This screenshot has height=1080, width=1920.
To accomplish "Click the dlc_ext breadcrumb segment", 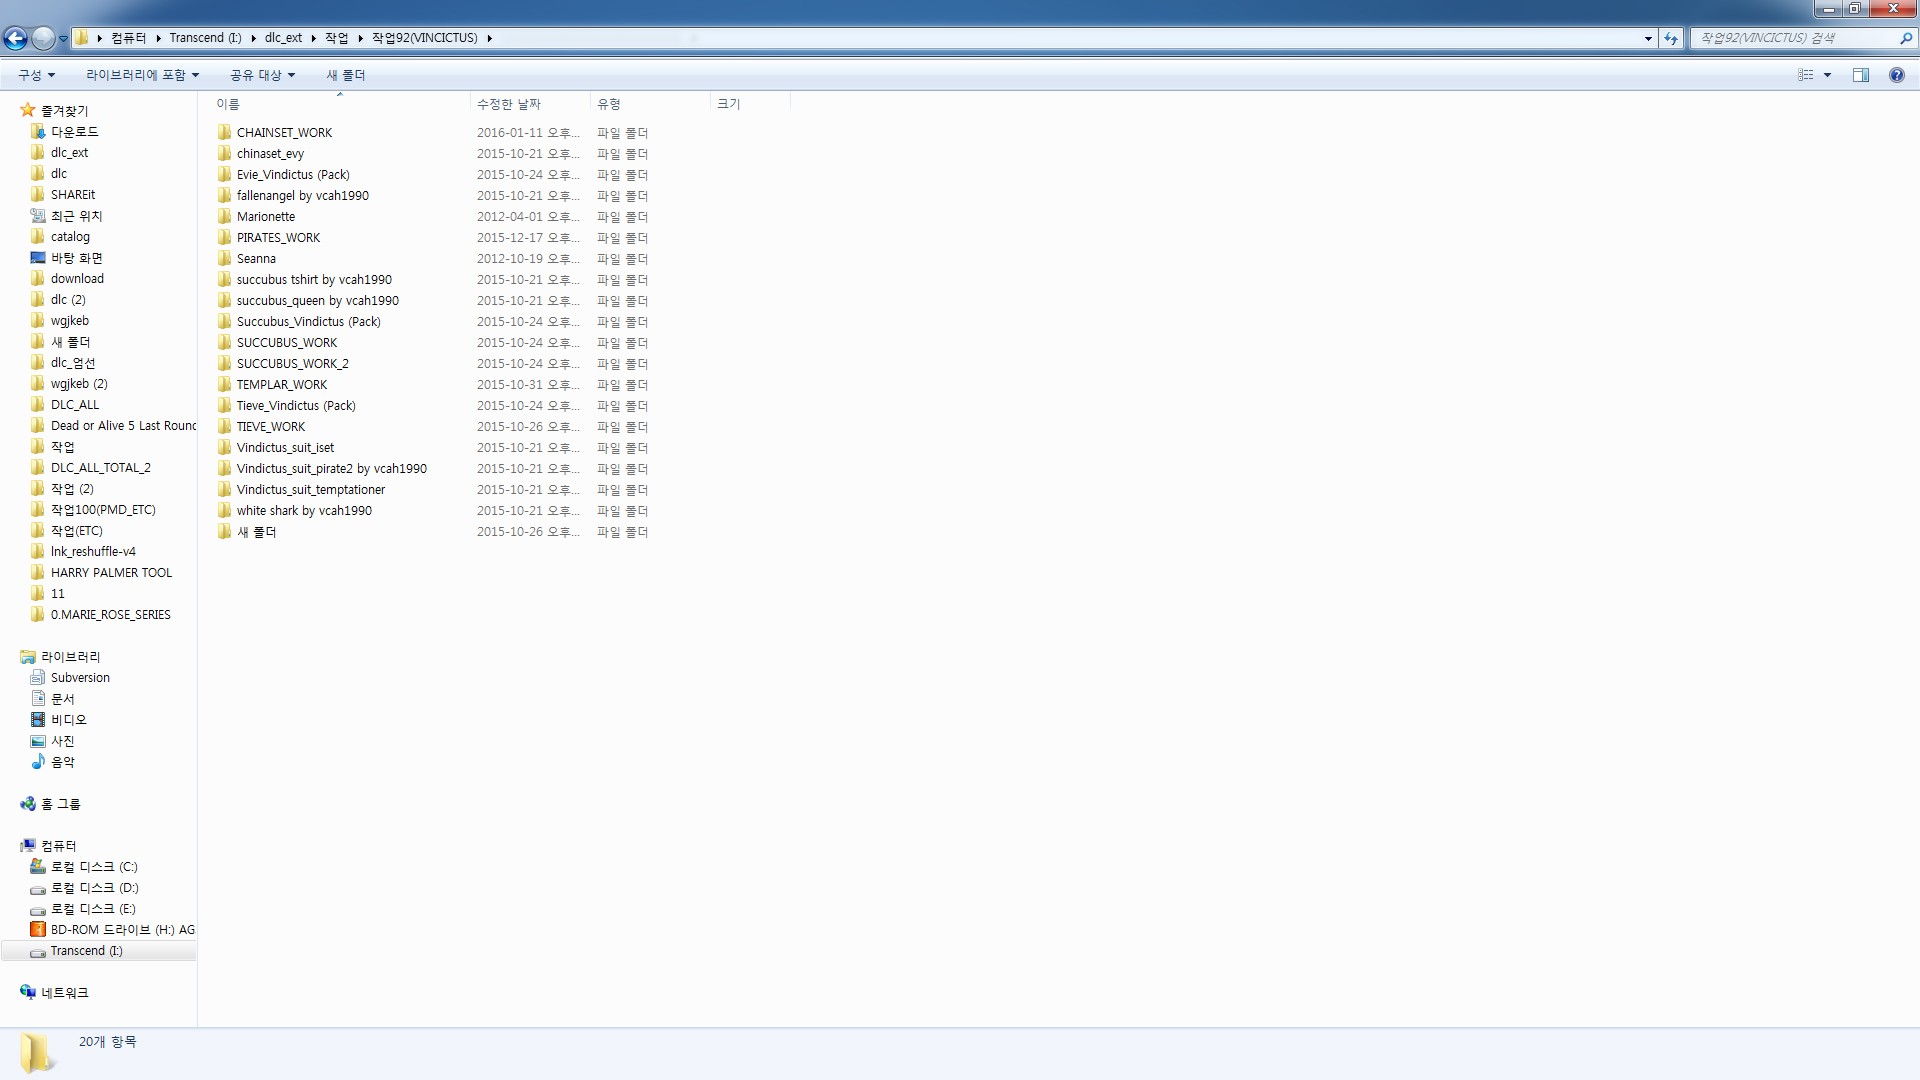I will pos(283,38).
